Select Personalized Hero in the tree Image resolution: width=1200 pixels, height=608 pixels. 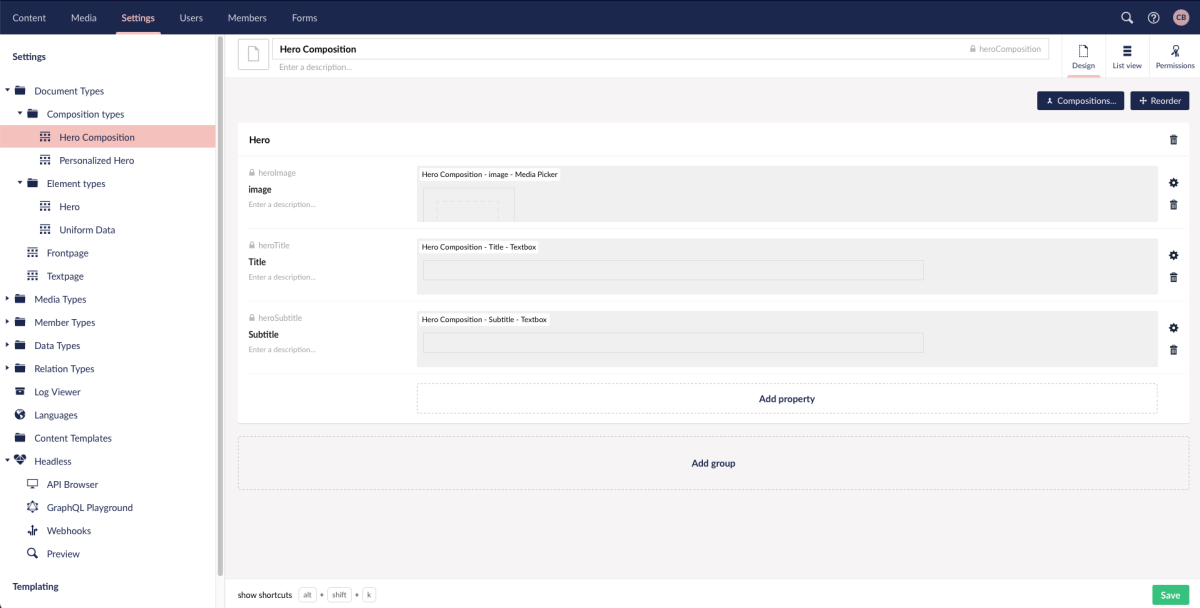click(97, 160)
